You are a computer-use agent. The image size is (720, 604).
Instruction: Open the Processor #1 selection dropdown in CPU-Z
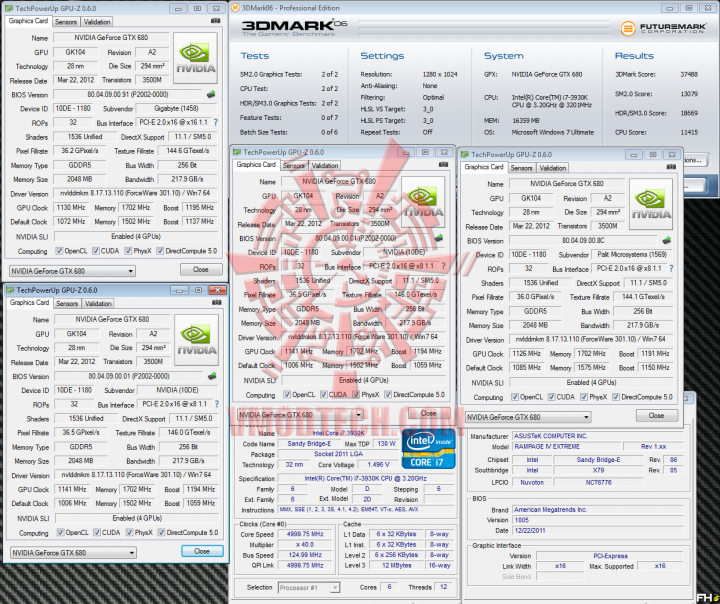point(309,587)
